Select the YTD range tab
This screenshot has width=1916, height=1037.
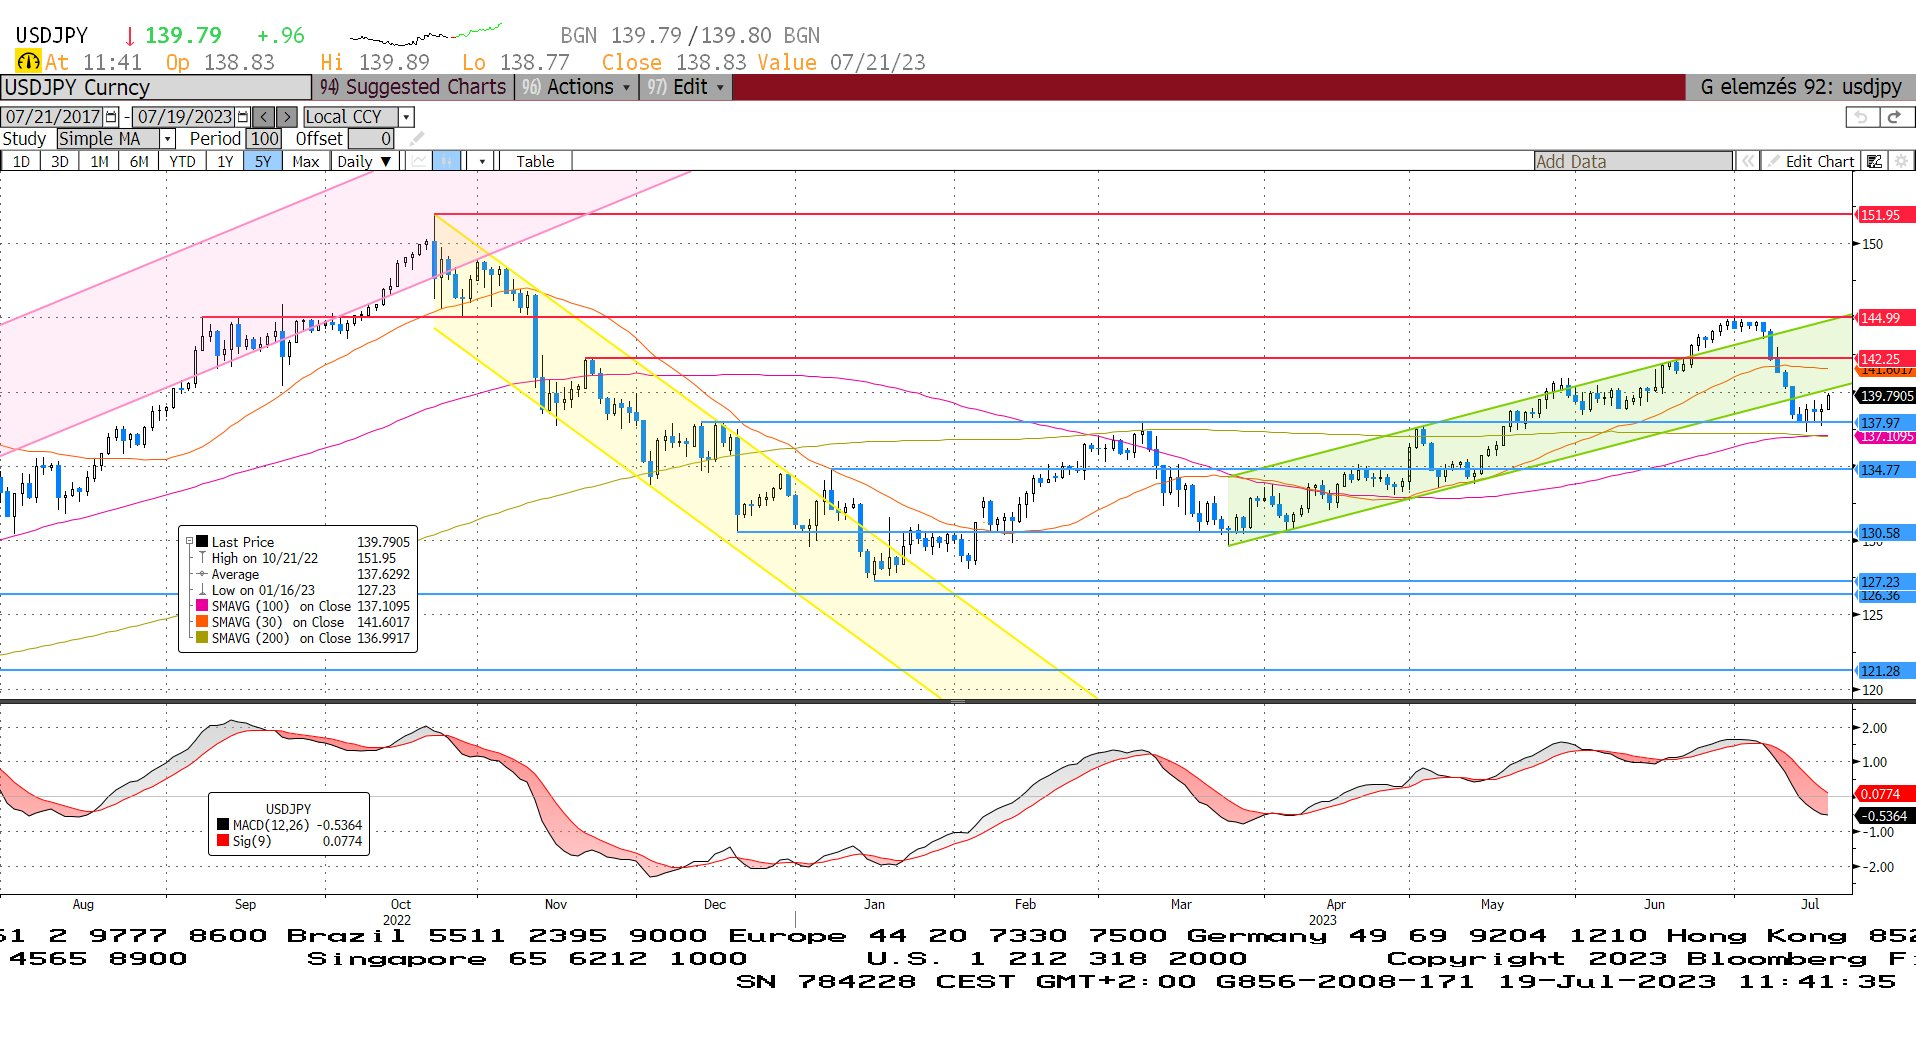click(182, 161)
